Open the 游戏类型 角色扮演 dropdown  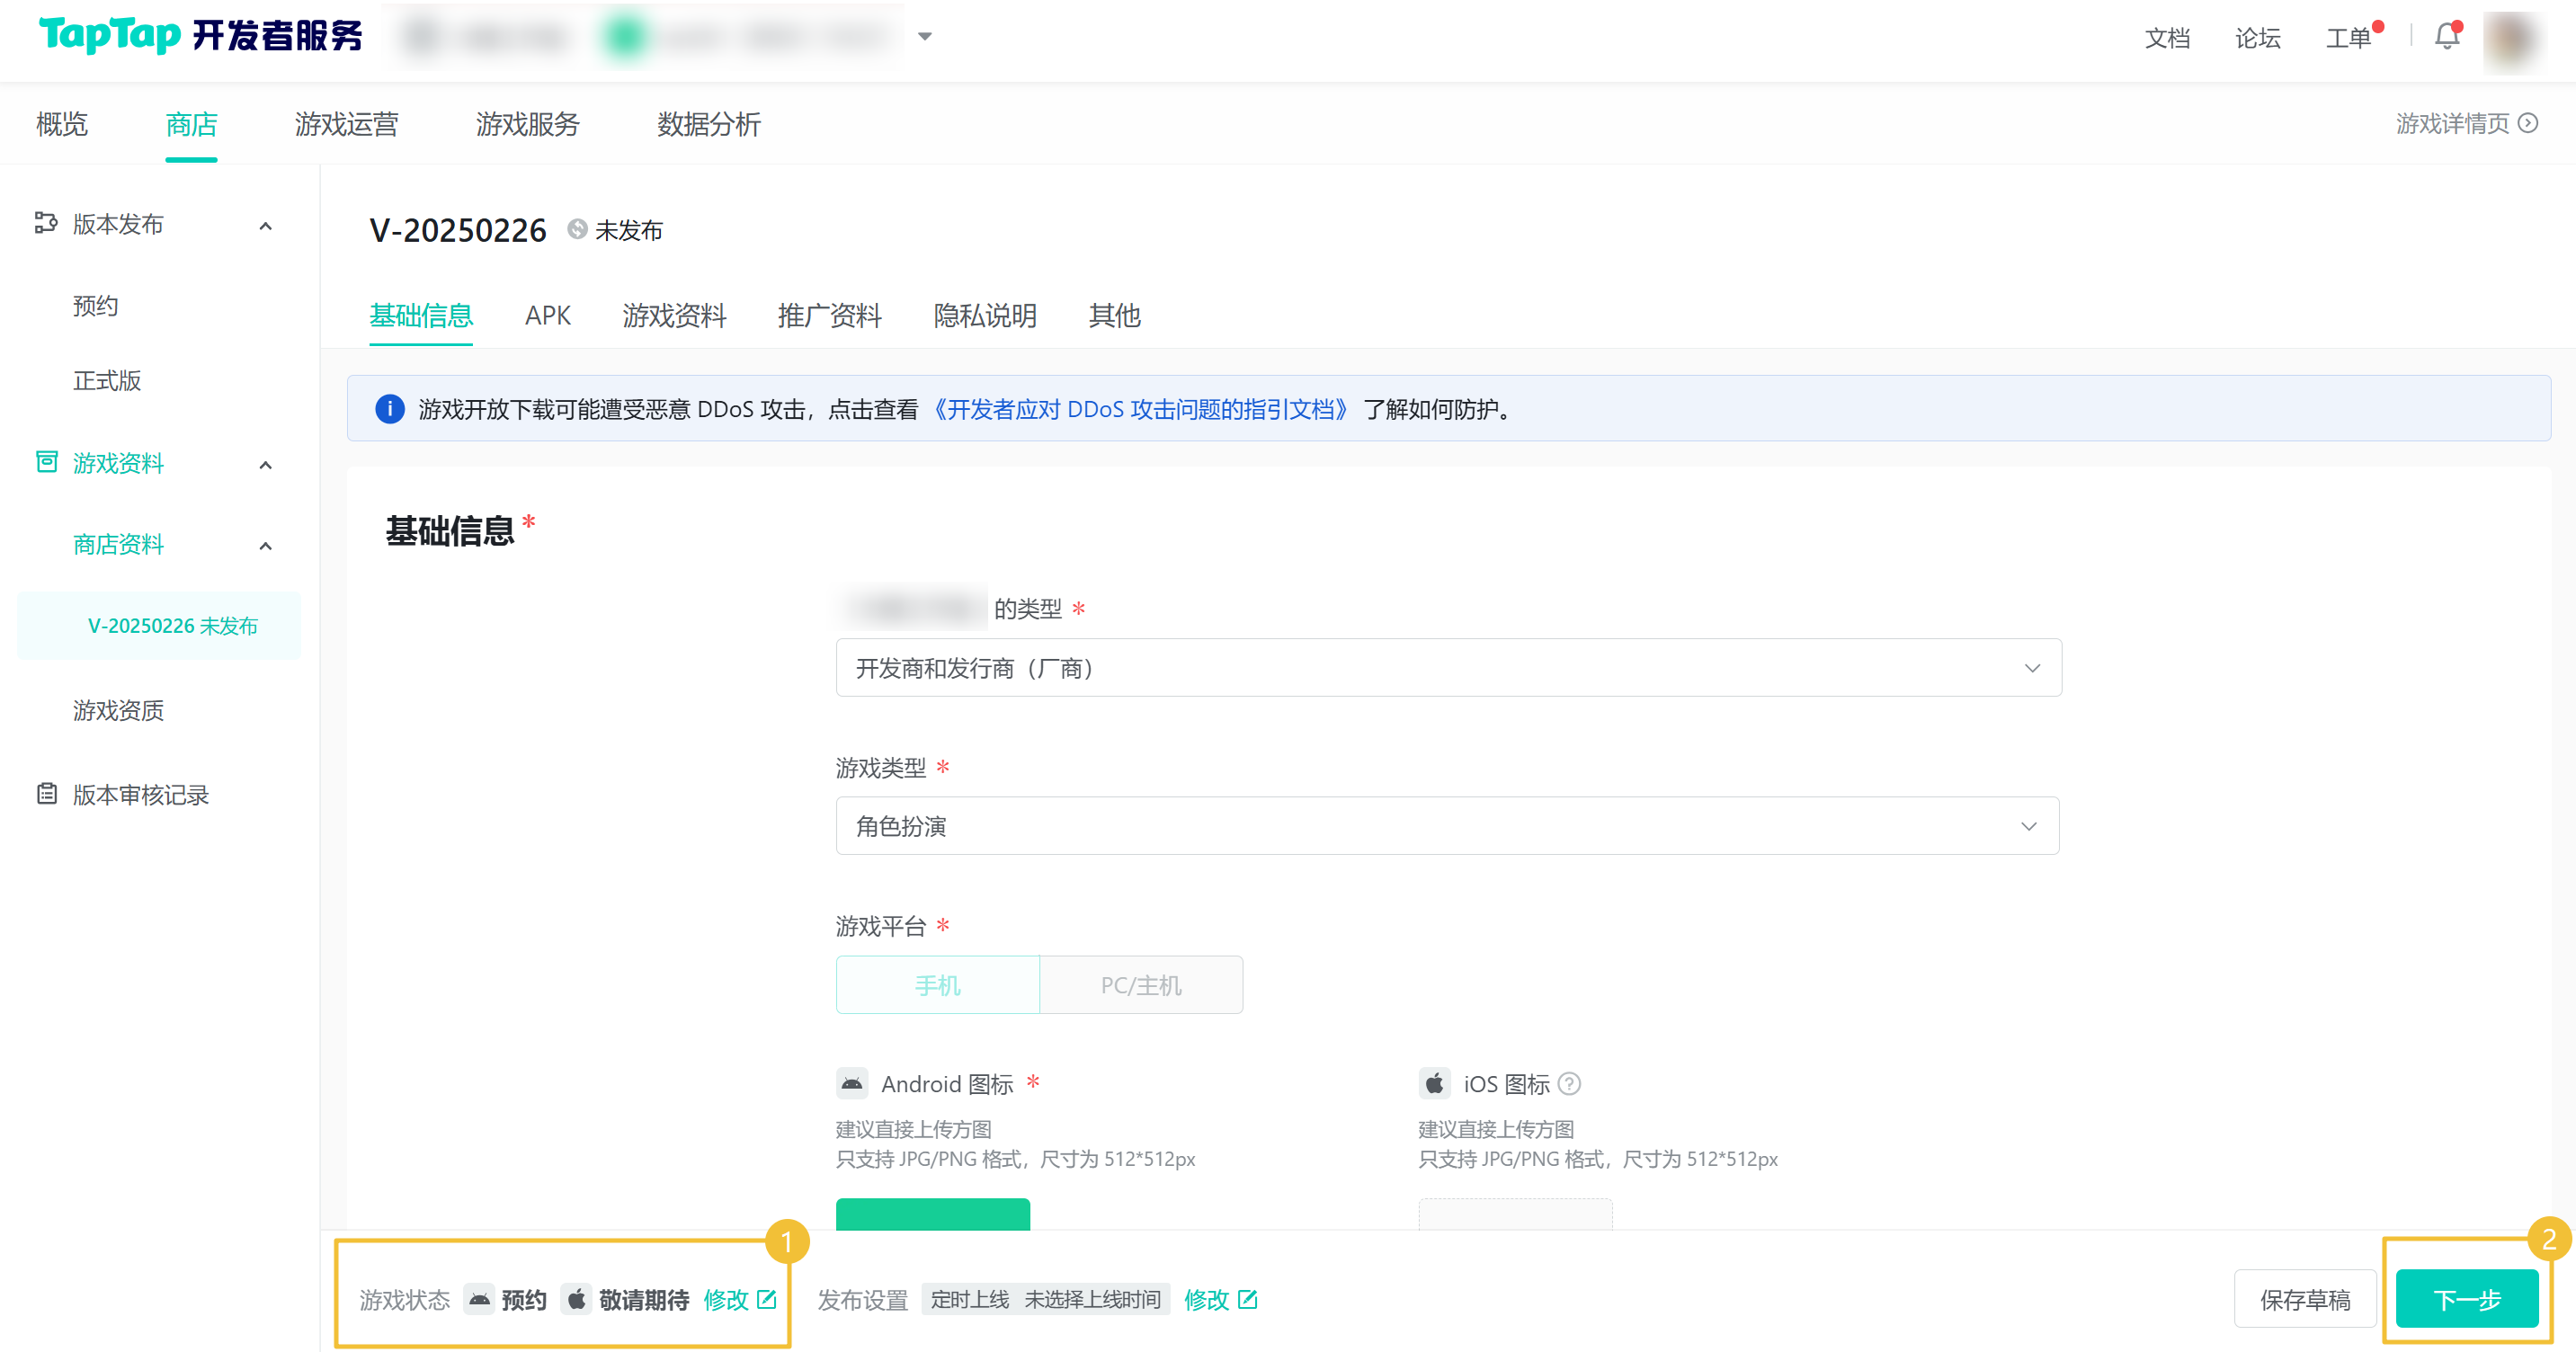tap(1447, 826)
